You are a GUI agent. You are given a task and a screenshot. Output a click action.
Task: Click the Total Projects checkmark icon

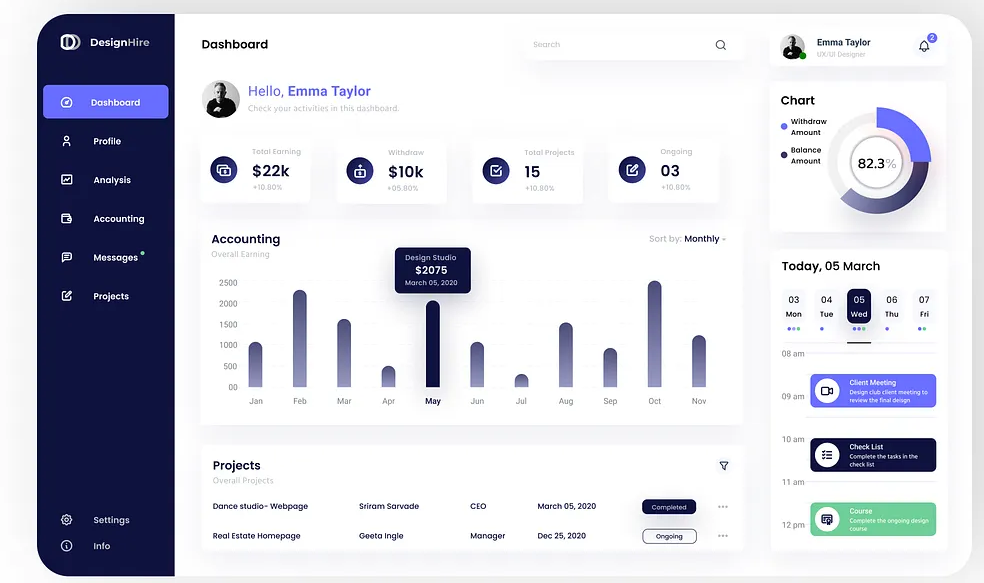(x=496, y=171)
